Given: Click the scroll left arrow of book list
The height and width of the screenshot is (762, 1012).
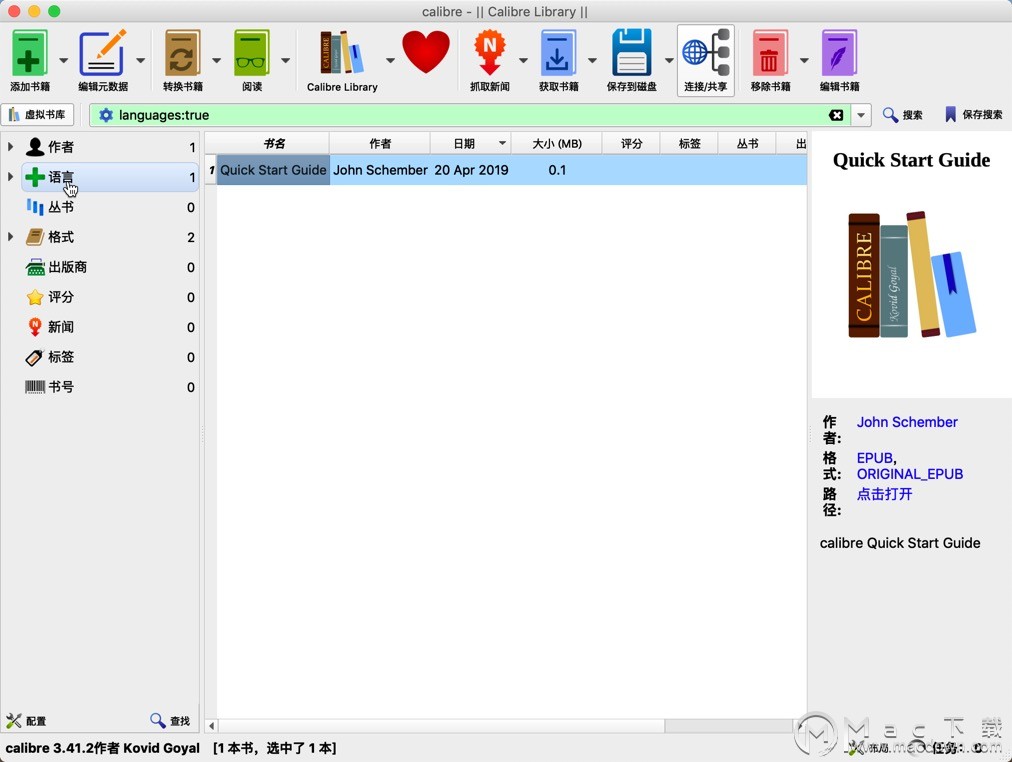Looking at the screenshot, I should coord(211,726).
